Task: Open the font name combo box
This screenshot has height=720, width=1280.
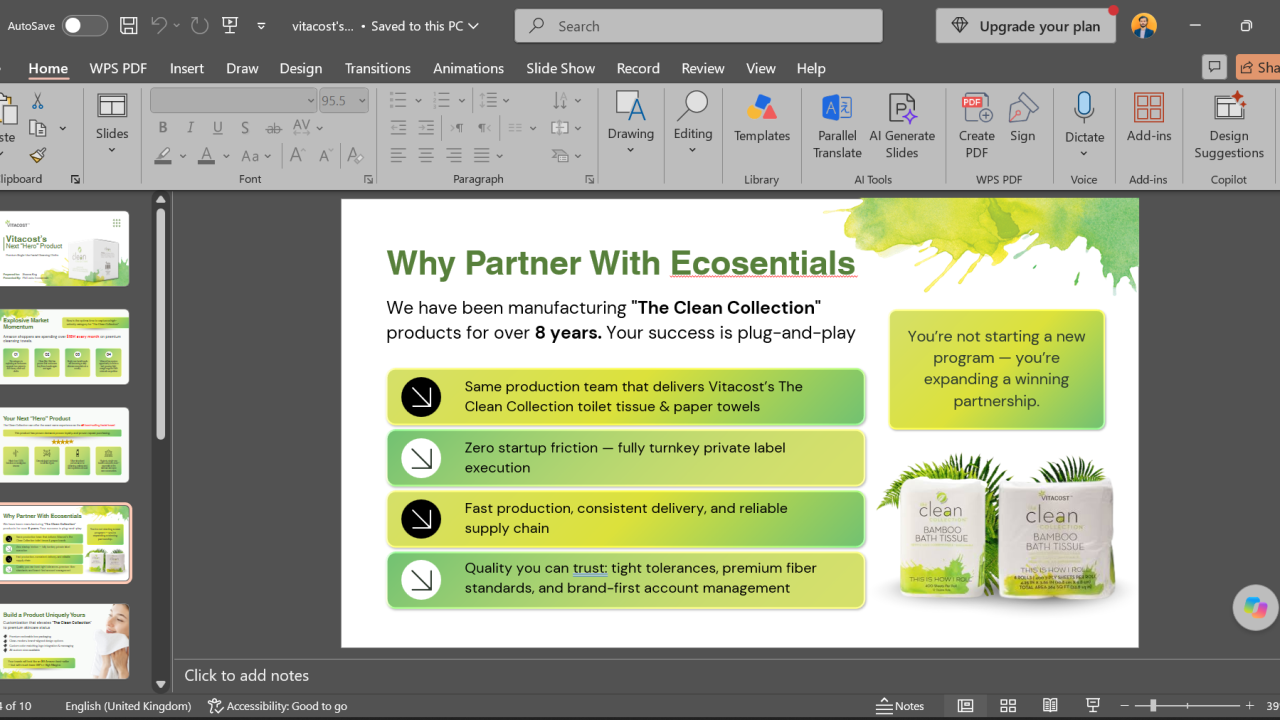Action: 234,100
